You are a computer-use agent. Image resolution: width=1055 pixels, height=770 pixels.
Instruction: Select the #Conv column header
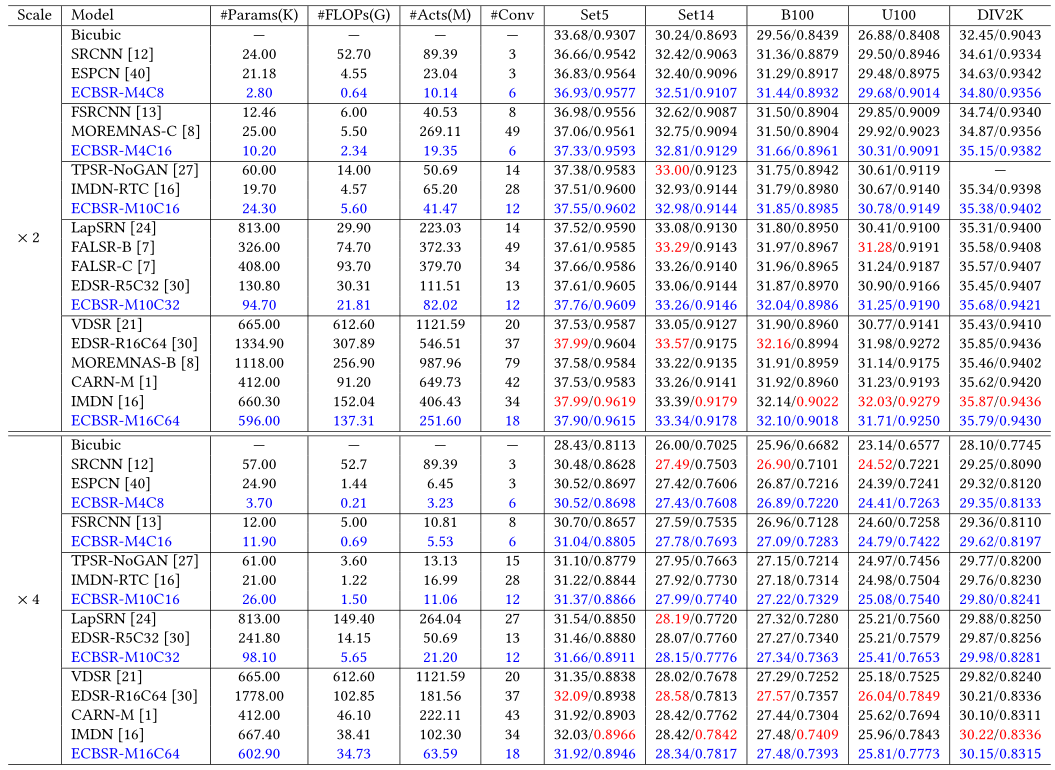pyautogui.click(x=512, y=15)
